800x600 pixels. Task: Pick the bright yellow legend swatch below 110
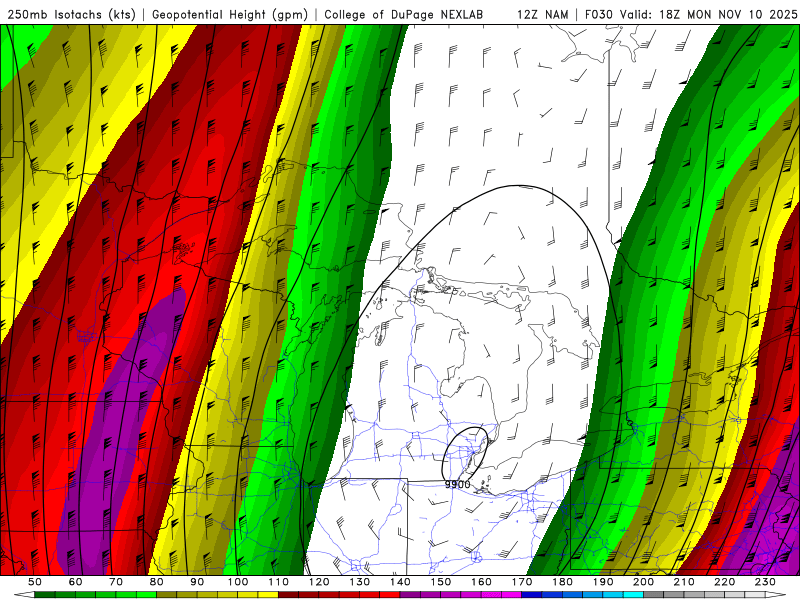pos(268,595)
